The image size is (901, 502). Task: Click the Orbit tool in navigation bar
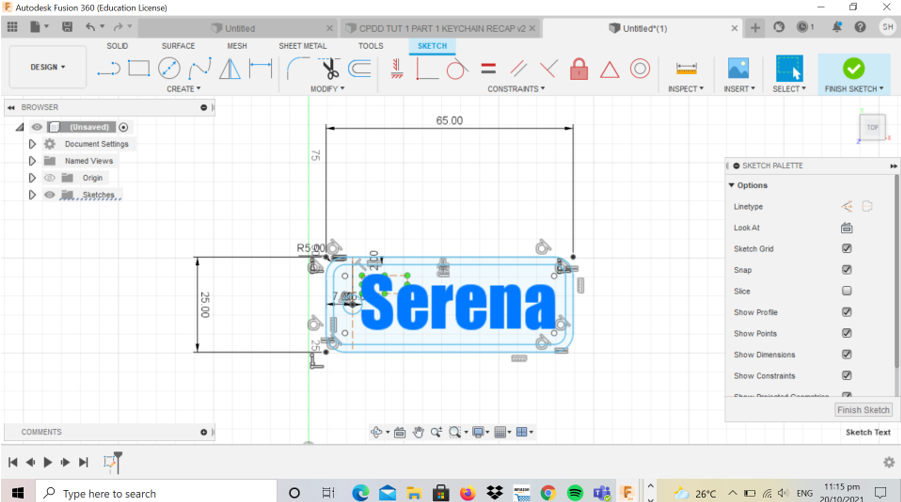376,432
